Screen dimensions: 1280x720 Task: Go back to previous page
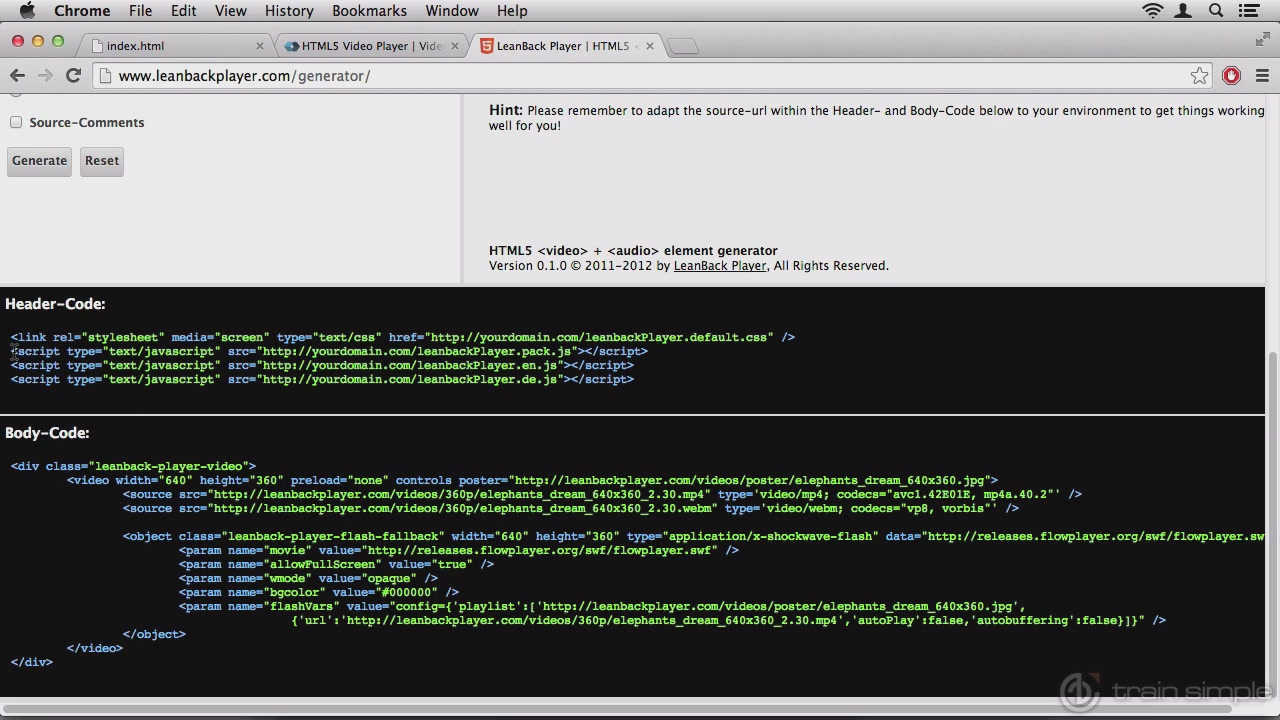coord(17,76)
